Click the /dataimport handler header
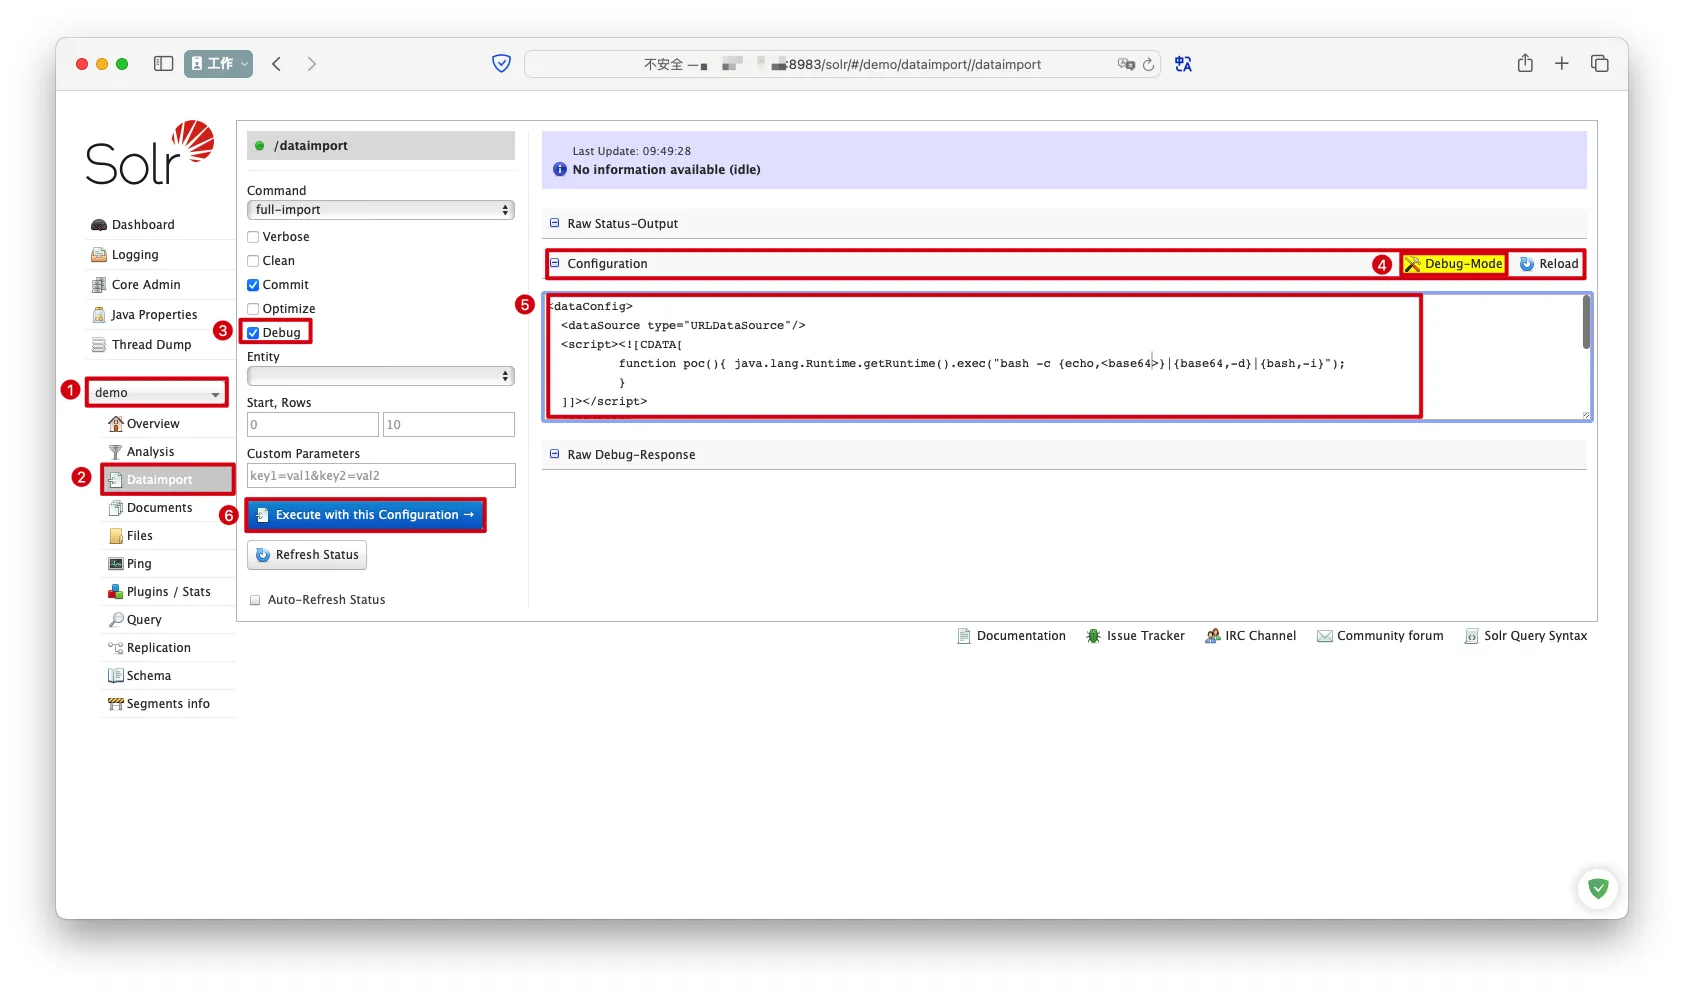This screenshot has width=1684, height=993. pos(381,146)
